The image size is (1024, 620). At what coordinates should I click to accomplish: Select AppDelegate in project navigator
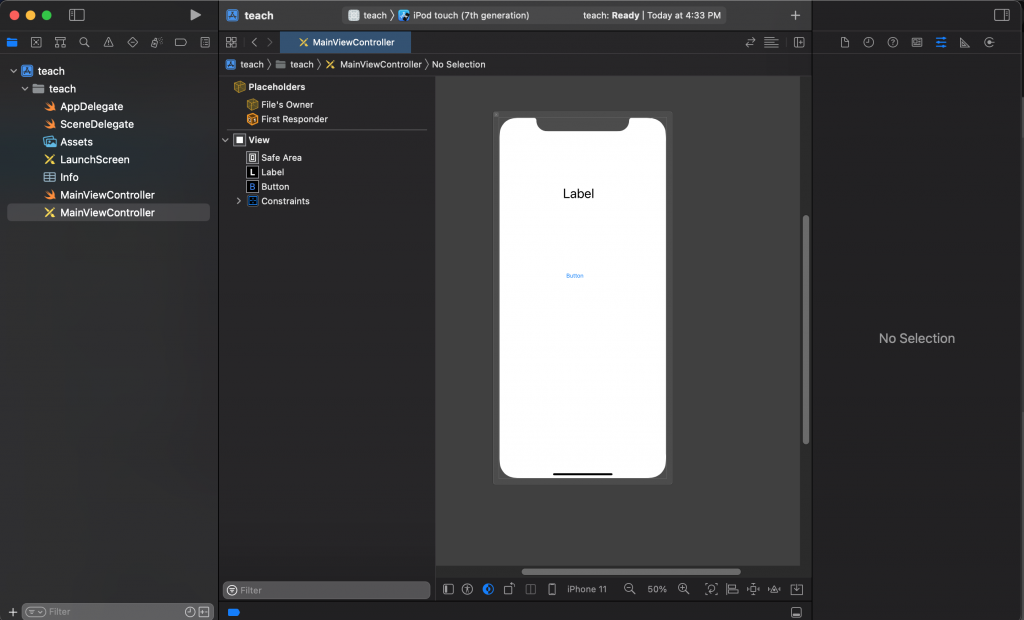tap(91, 107)
